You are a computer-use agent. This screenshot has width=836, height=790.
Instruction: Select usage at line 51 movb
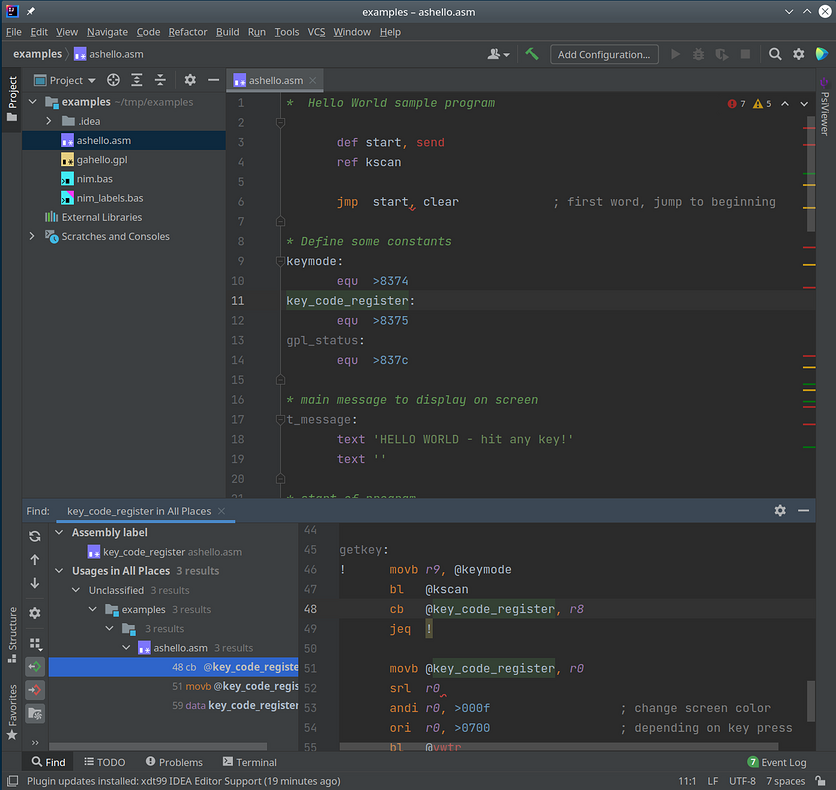point(235,686)
